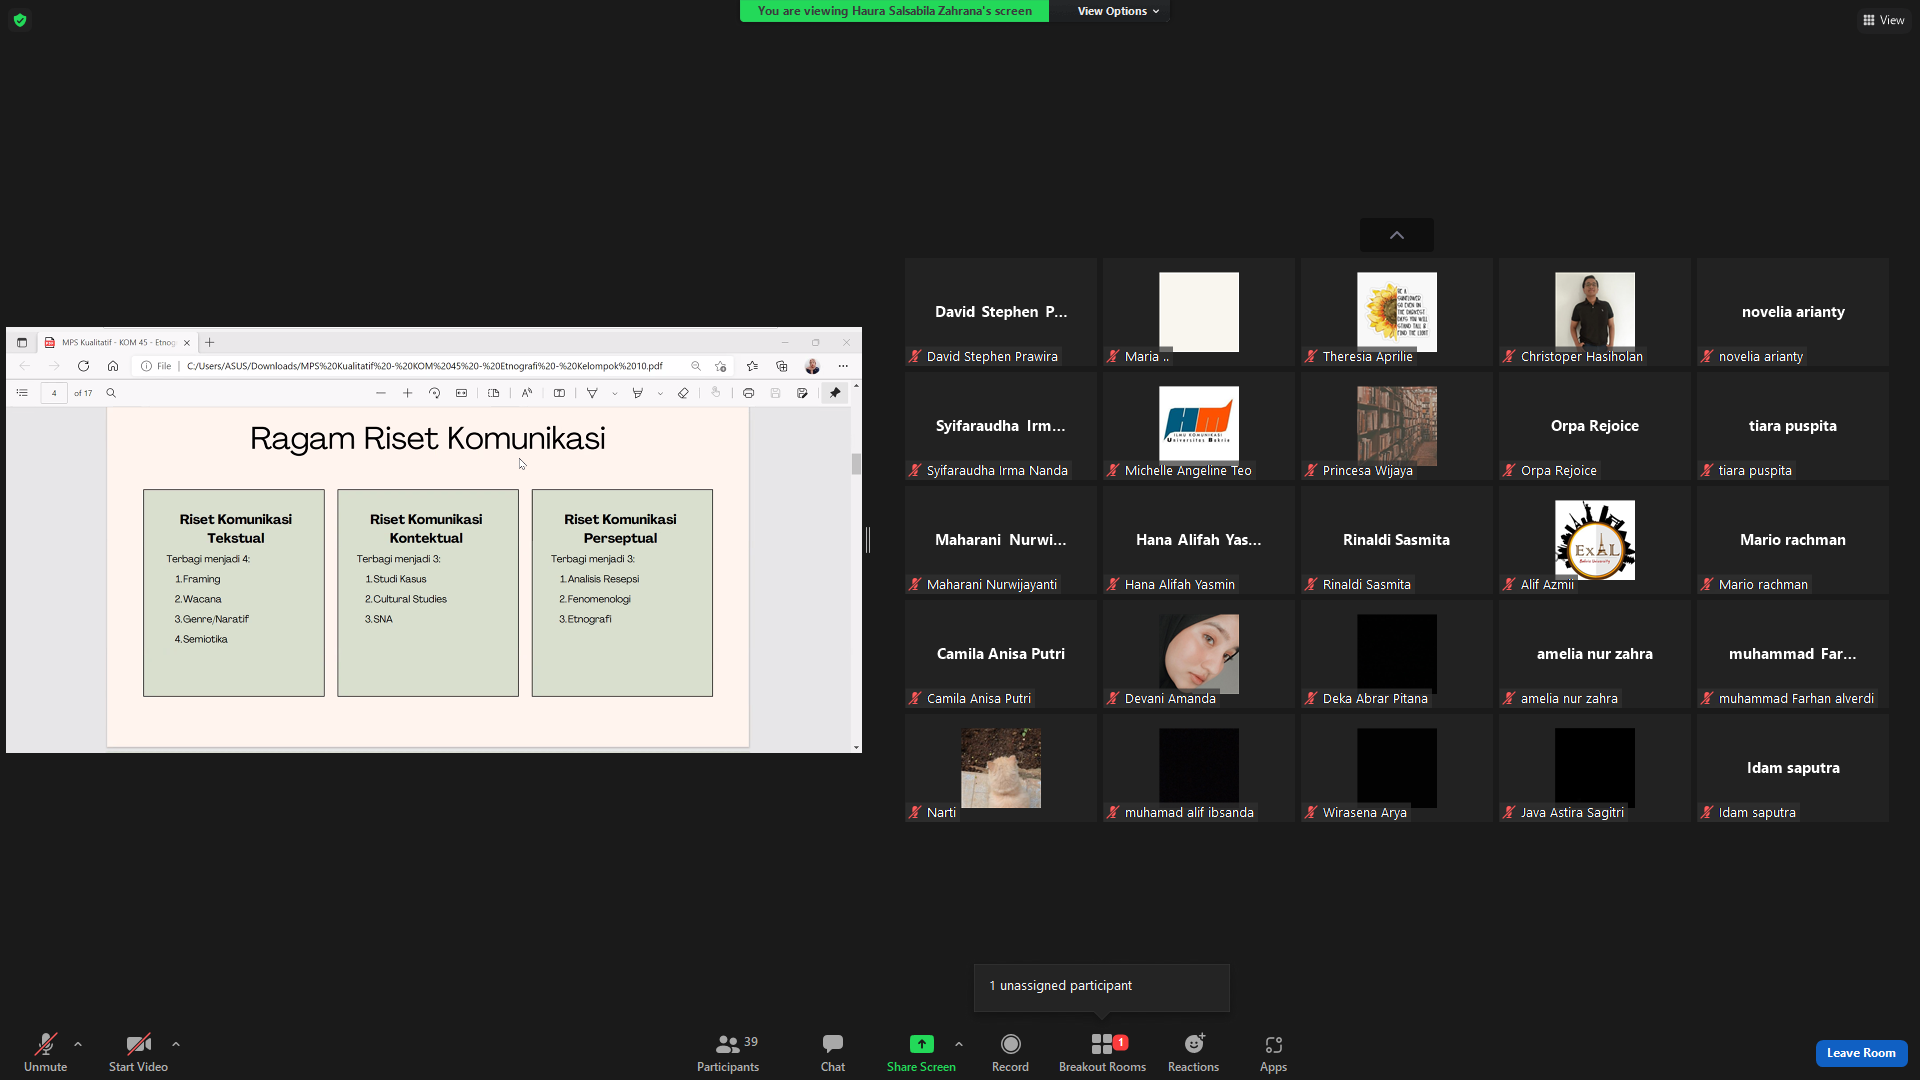This screenshot has height=1080, width=1920.
Task: Select Narti's video tile
Action: point(1000,768)
